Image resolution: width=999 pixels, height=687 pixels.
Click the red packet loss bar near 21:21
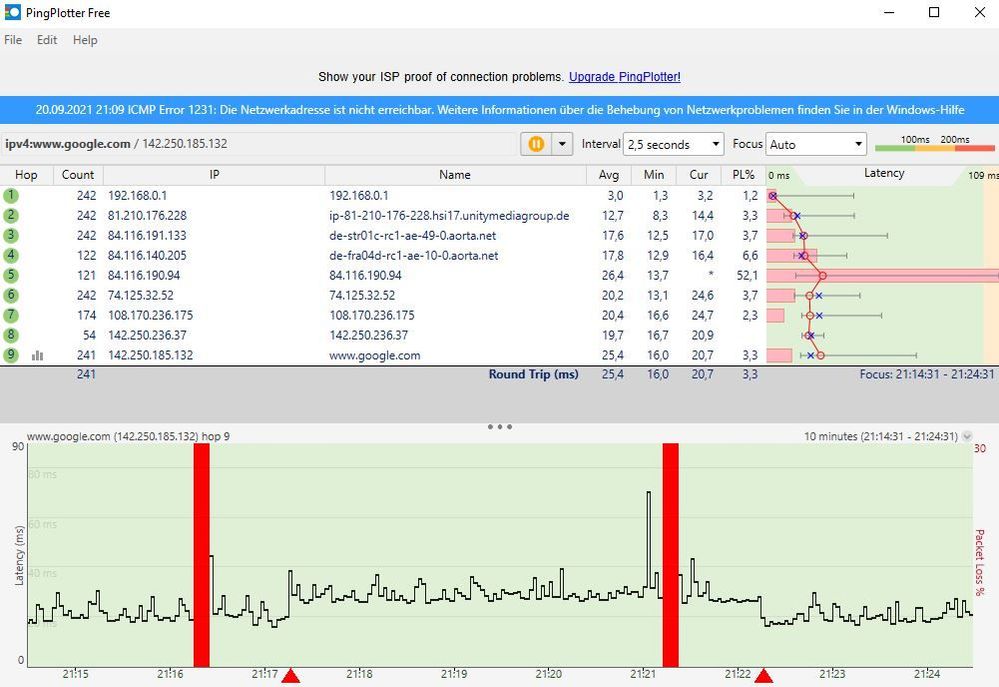coord(670,556)
